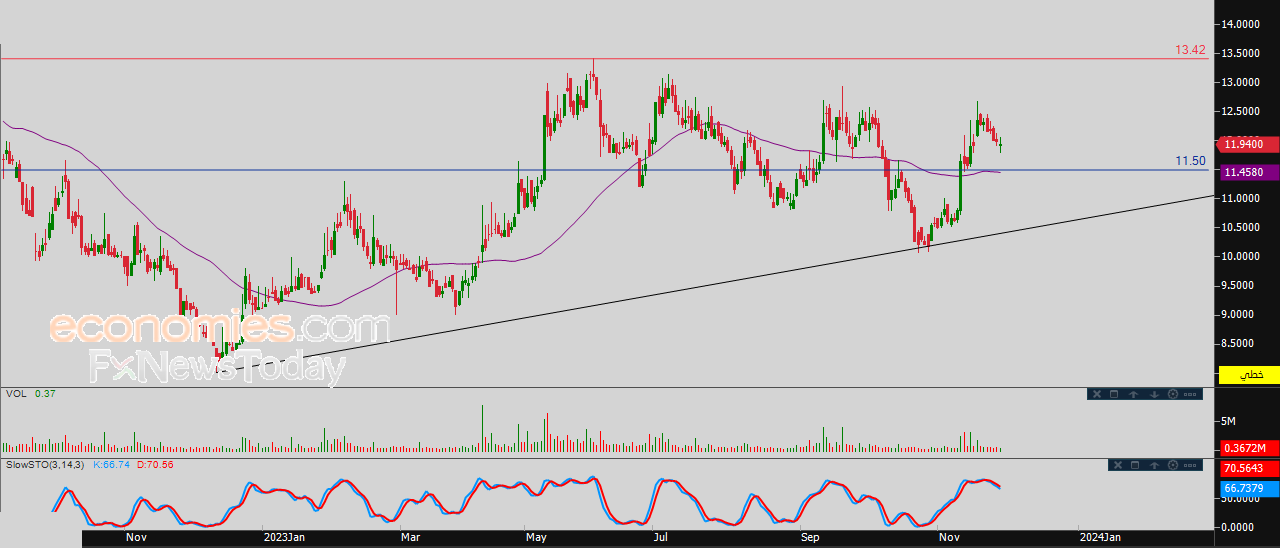This screenshot has height=548, width=1280.
Task: Maximize the VOL indicator panel
Action: point(1114,394)
